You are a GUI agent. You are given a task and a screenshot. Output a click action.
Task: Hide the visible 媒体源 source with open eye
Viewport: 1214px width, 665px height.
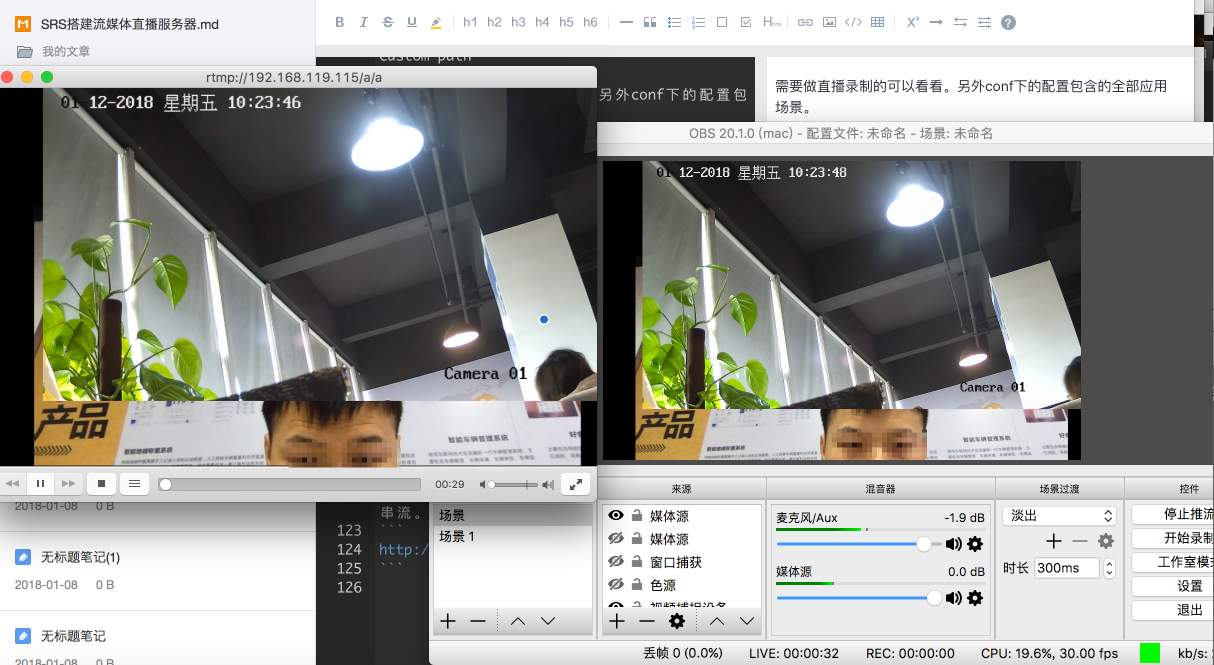coord(616,516)
